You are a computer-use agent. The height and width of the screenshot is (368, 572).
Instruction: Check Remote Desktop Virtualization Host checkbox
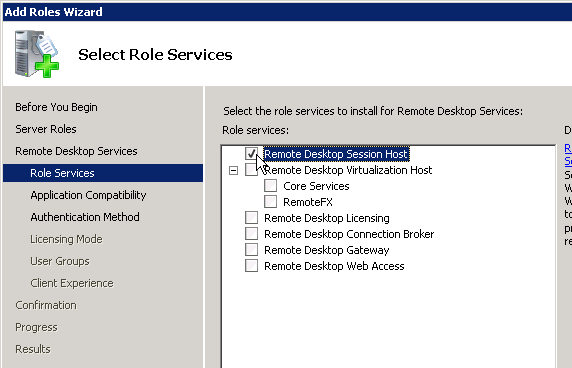tap(251, 170)
